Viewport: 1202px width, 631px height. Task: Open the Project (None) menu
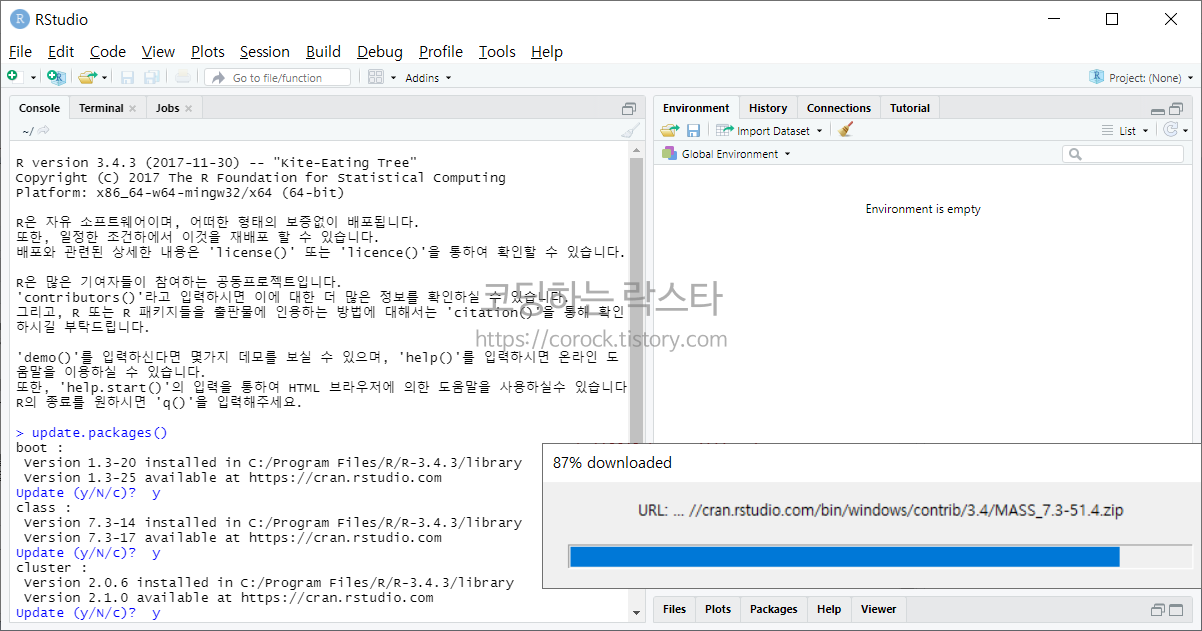1141,77
